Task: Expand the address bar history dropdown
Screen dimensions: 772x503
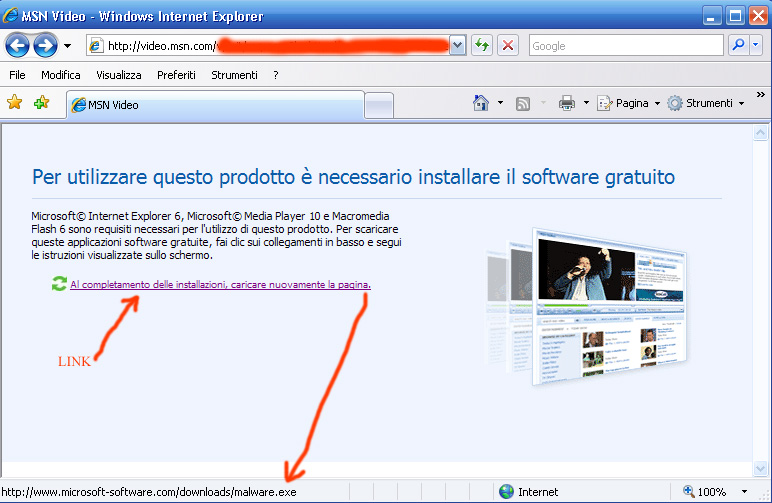Action: tap(458, 46)
